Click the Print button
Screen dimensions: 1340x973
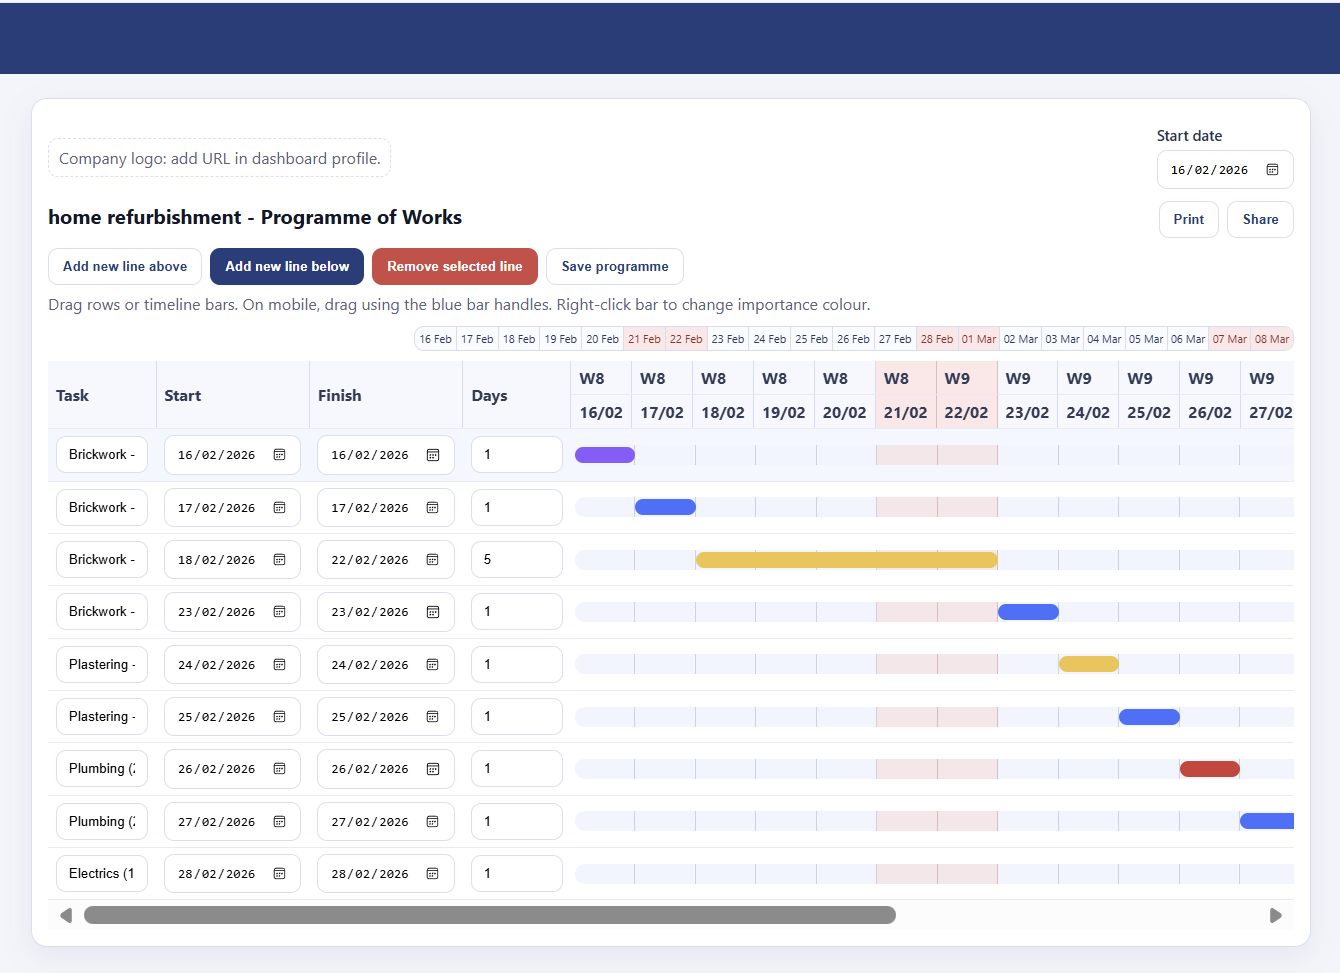coord(1188,219)
